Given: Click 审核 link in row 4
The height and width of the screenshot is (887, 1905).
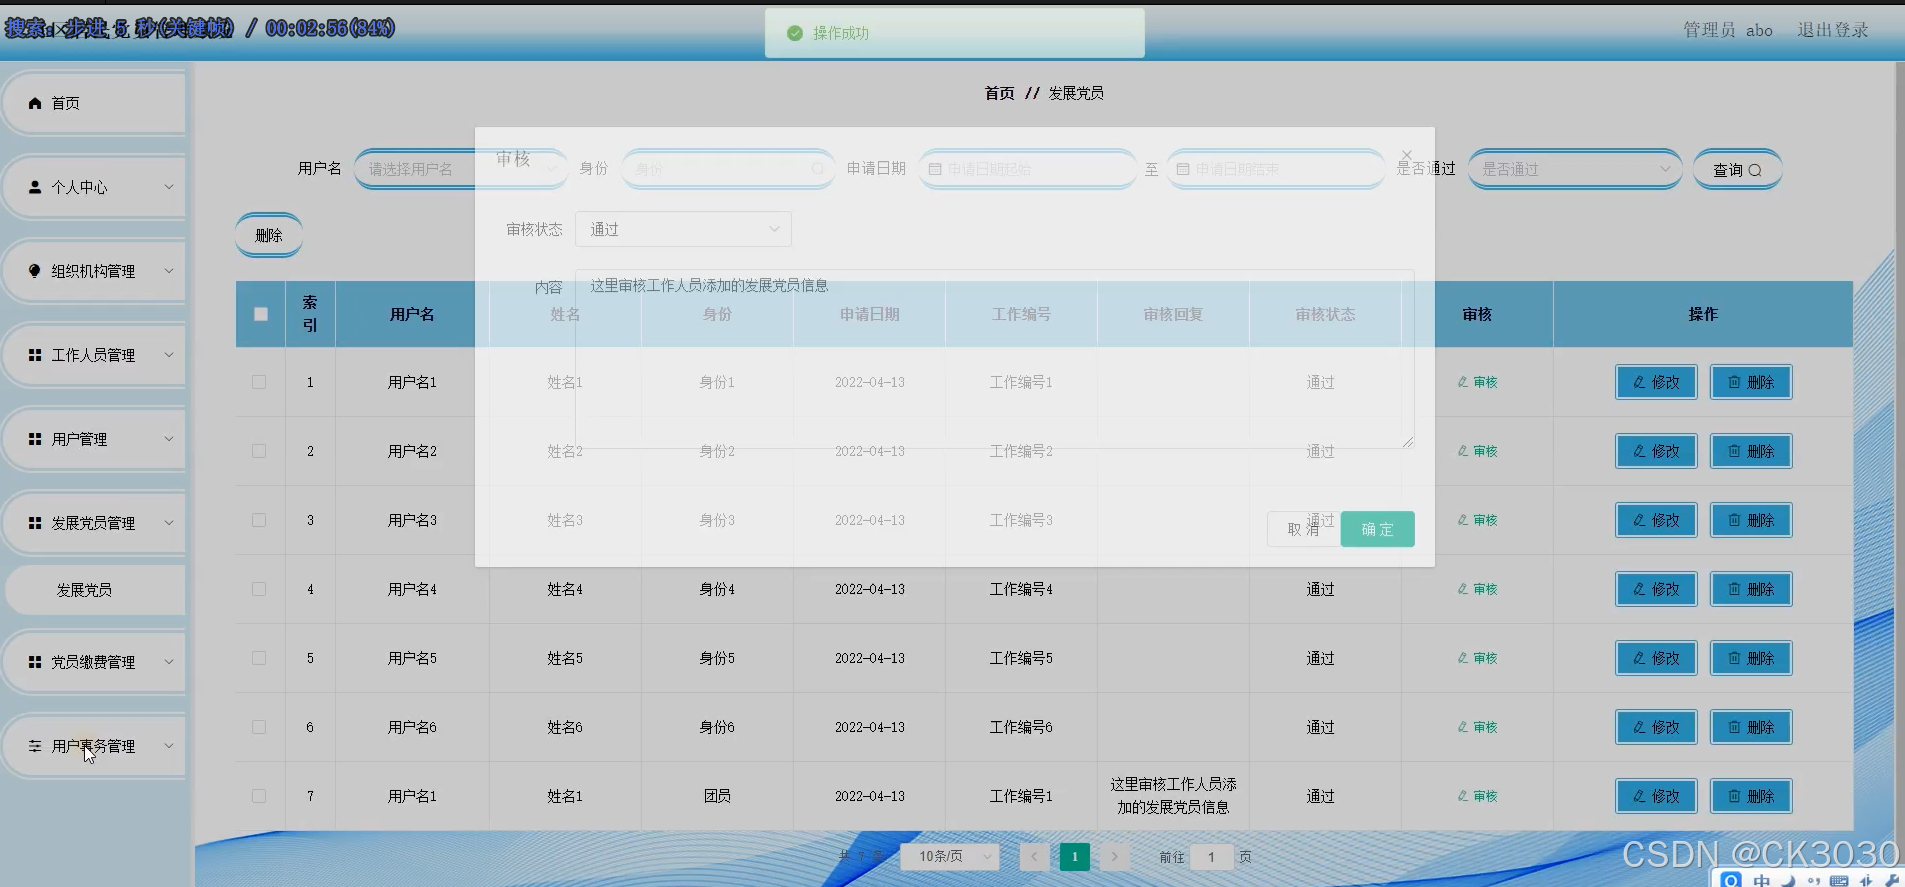Looking at the screenshot, I should (x=1477, y=589).
